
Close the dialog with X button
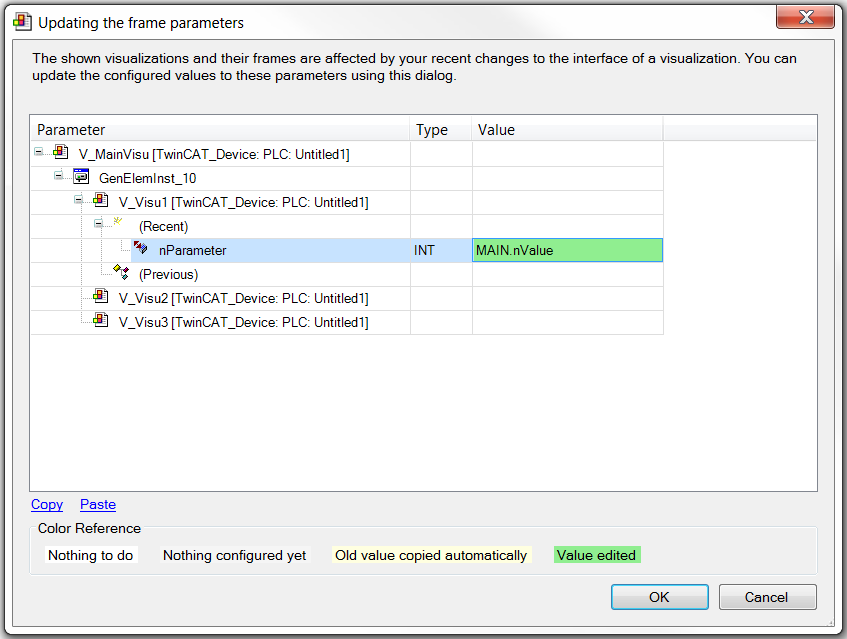point(805,17)
